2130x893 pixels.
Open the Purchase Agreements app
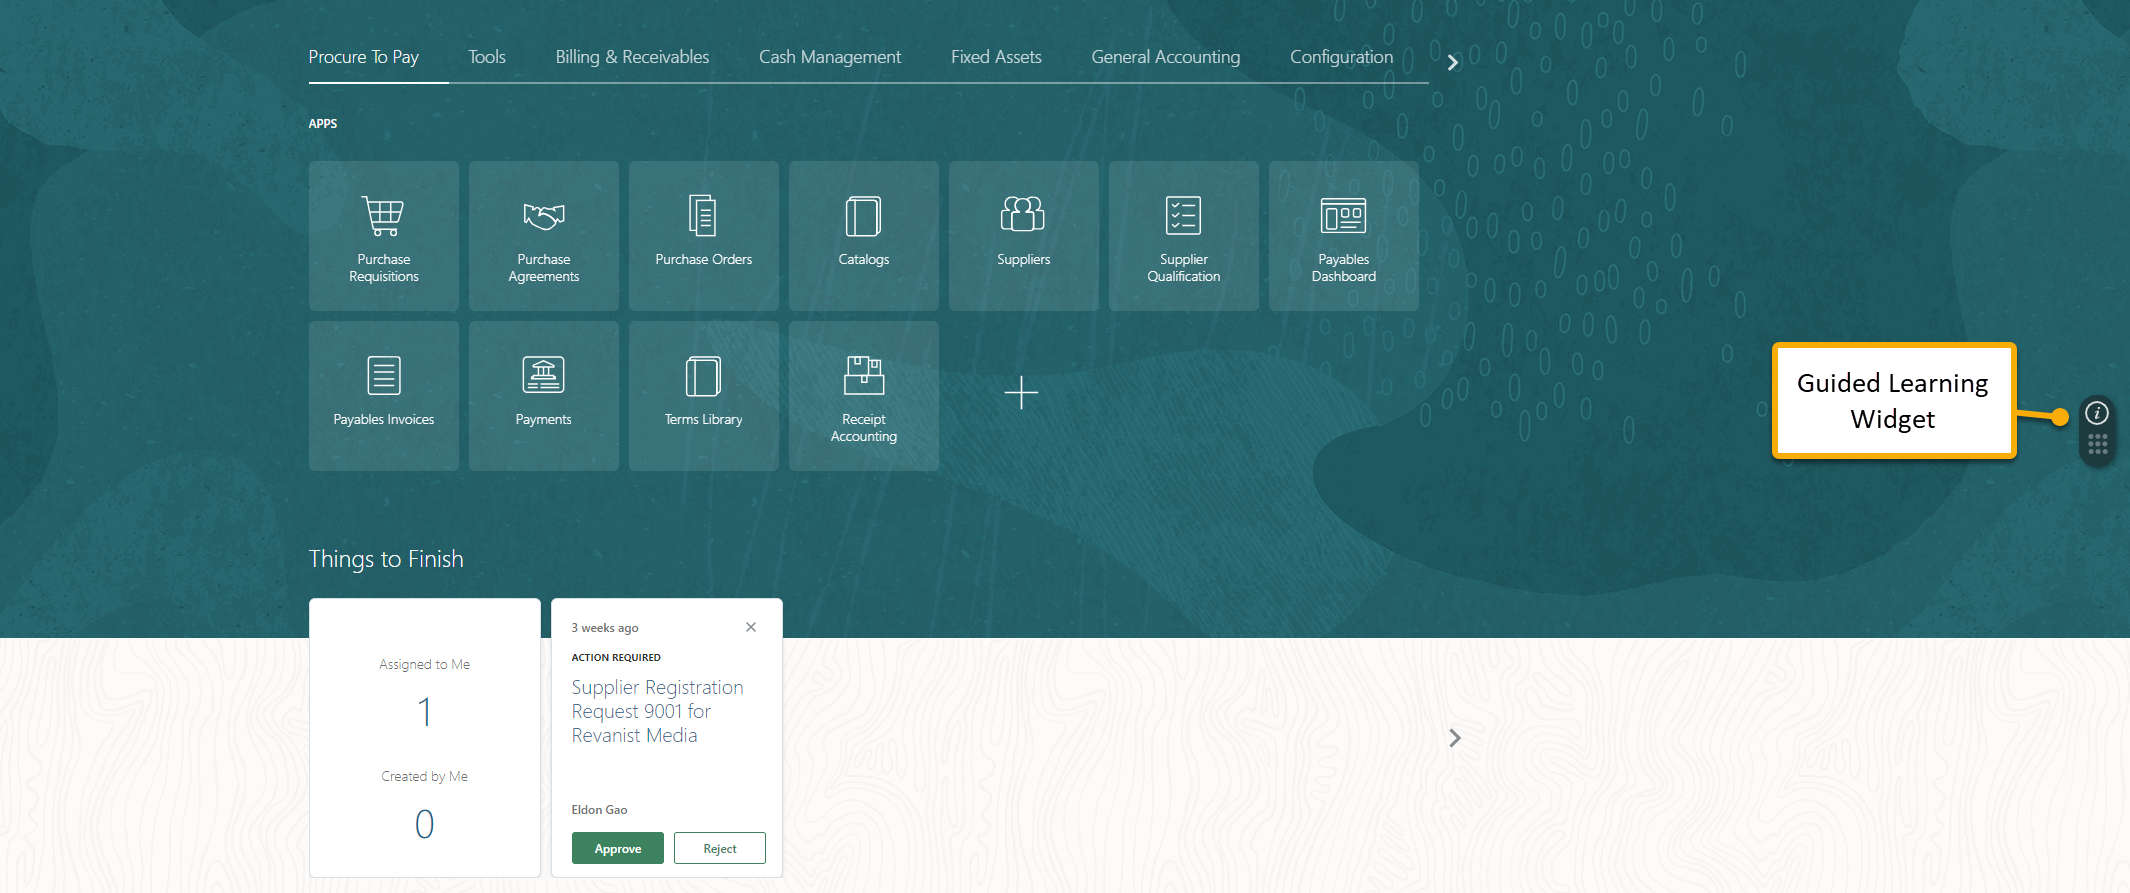click(x=543, y=236)
